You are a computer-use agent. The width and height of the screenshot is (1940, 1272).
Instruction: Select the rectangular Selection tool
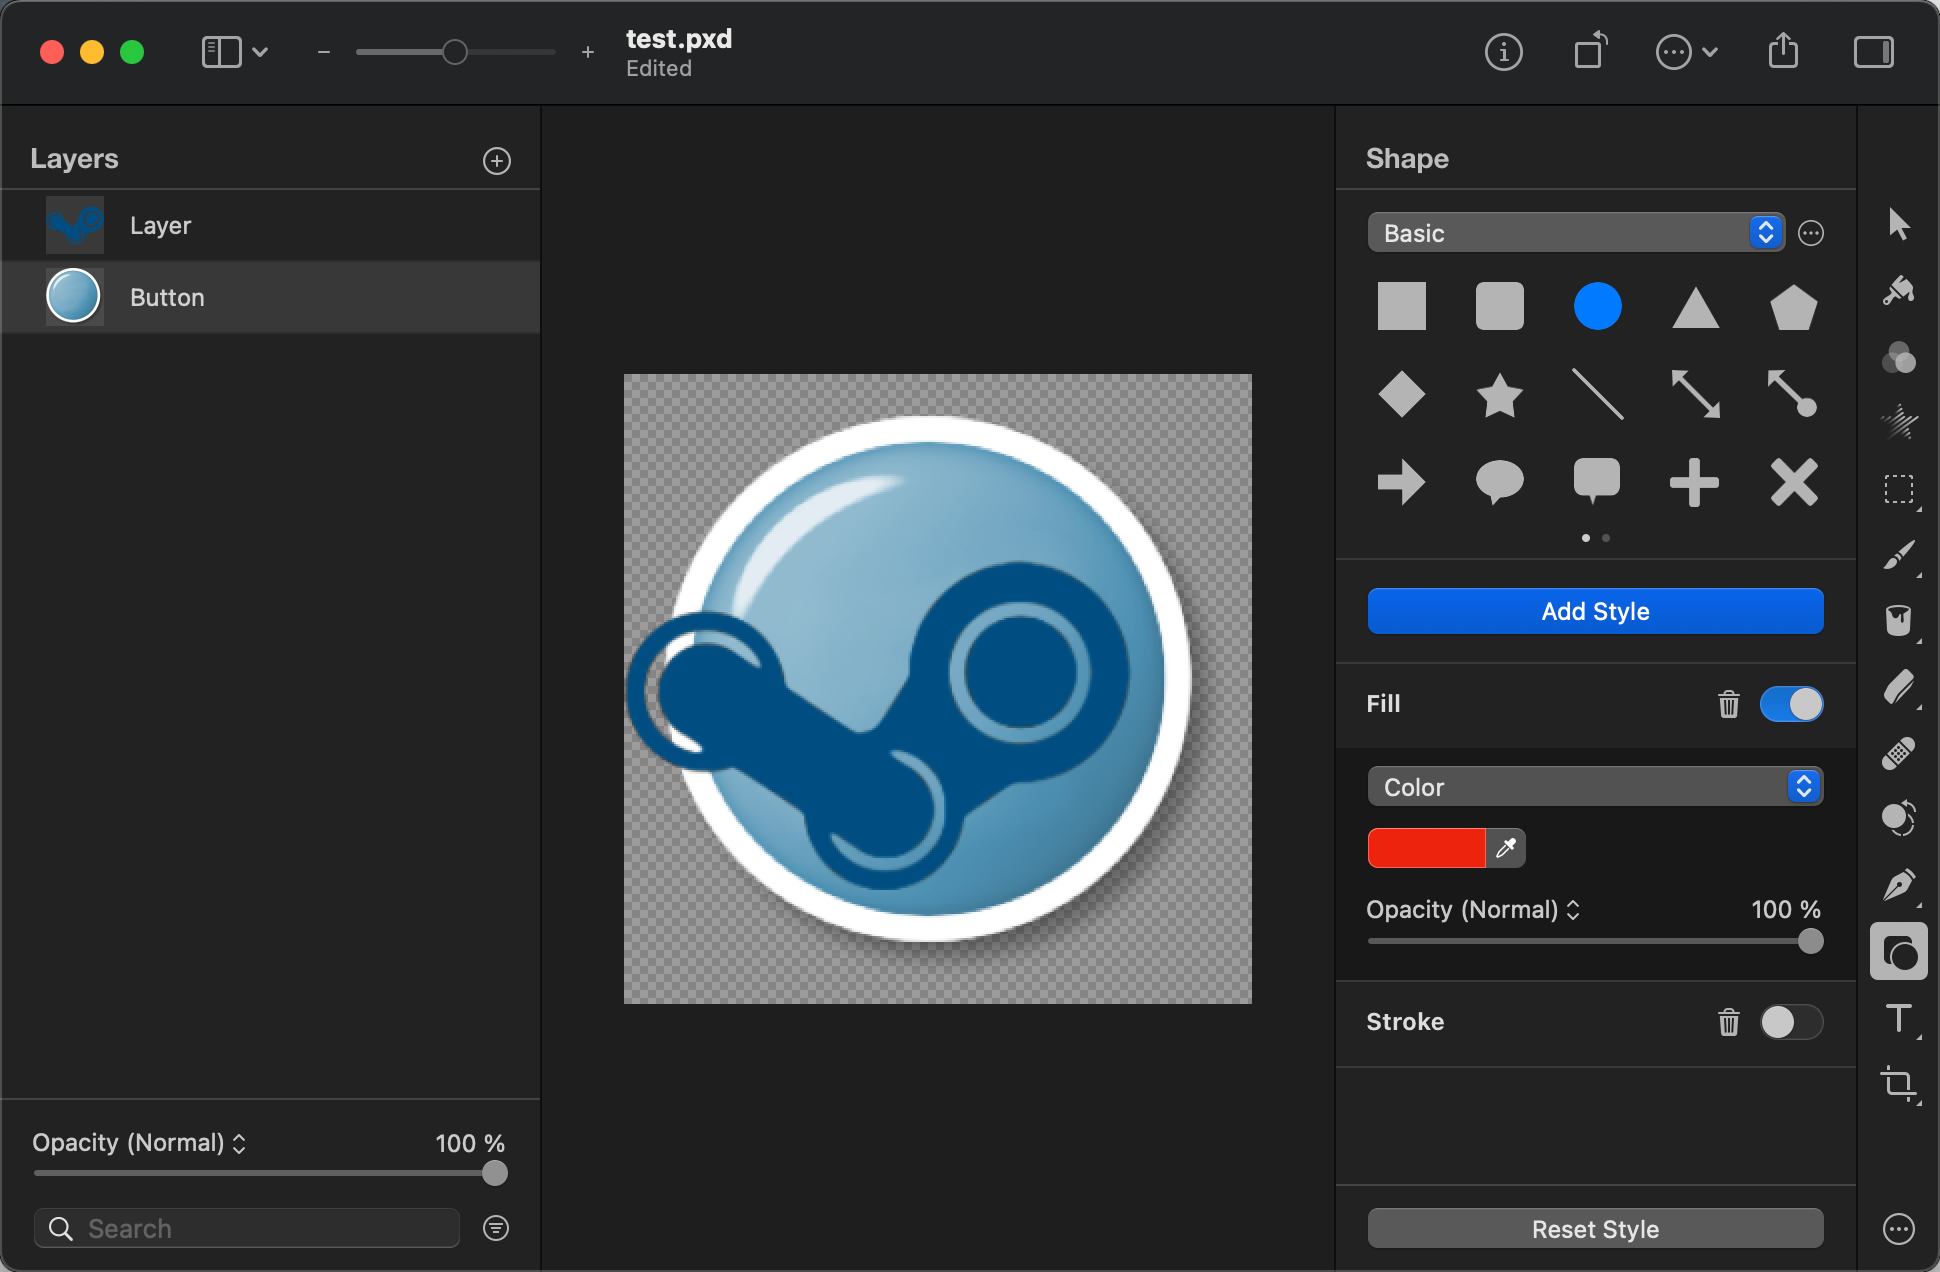point(1898,489)
